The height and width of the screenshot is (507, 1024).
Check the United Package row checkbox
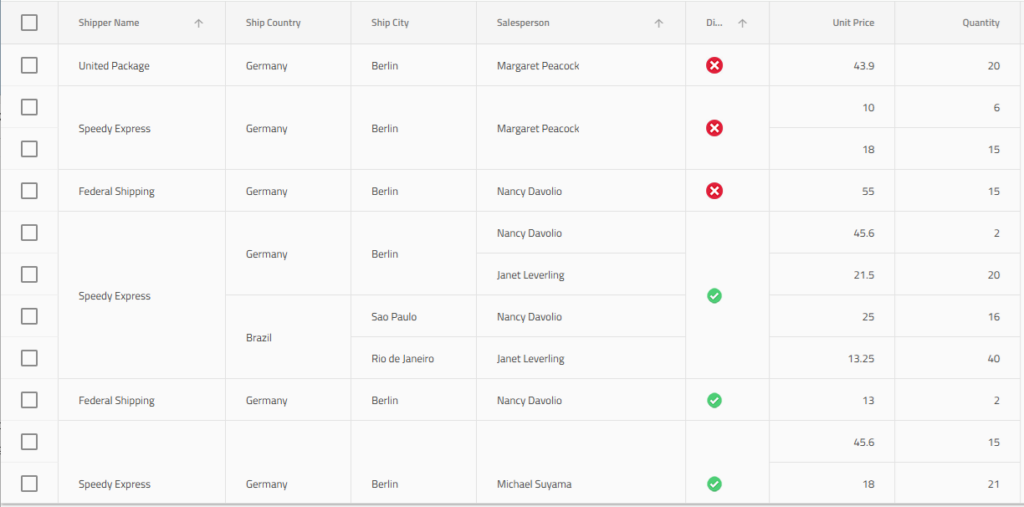pyautogui.click(x=29, y=66)
